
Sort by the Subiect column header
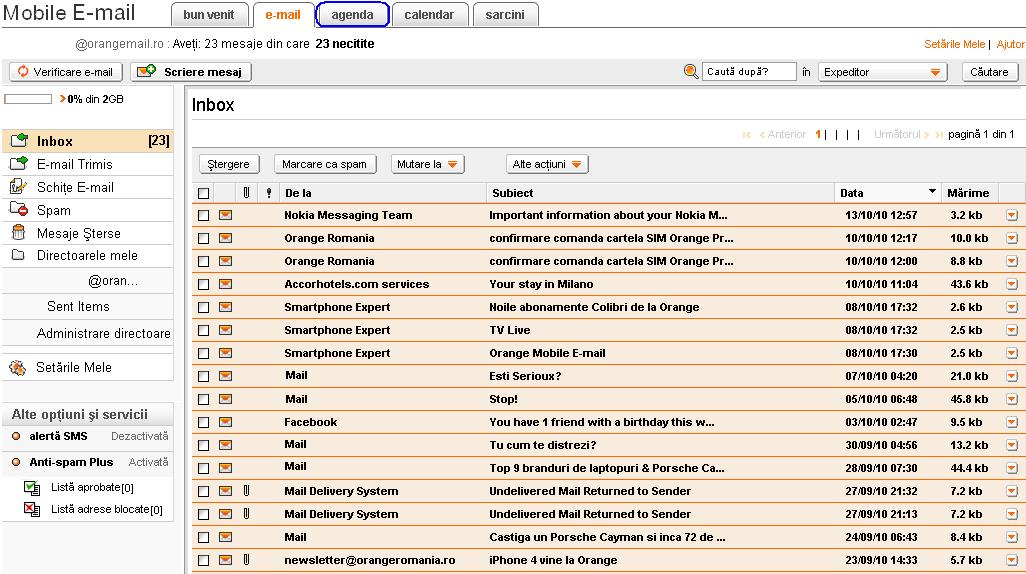click(512, 193)
